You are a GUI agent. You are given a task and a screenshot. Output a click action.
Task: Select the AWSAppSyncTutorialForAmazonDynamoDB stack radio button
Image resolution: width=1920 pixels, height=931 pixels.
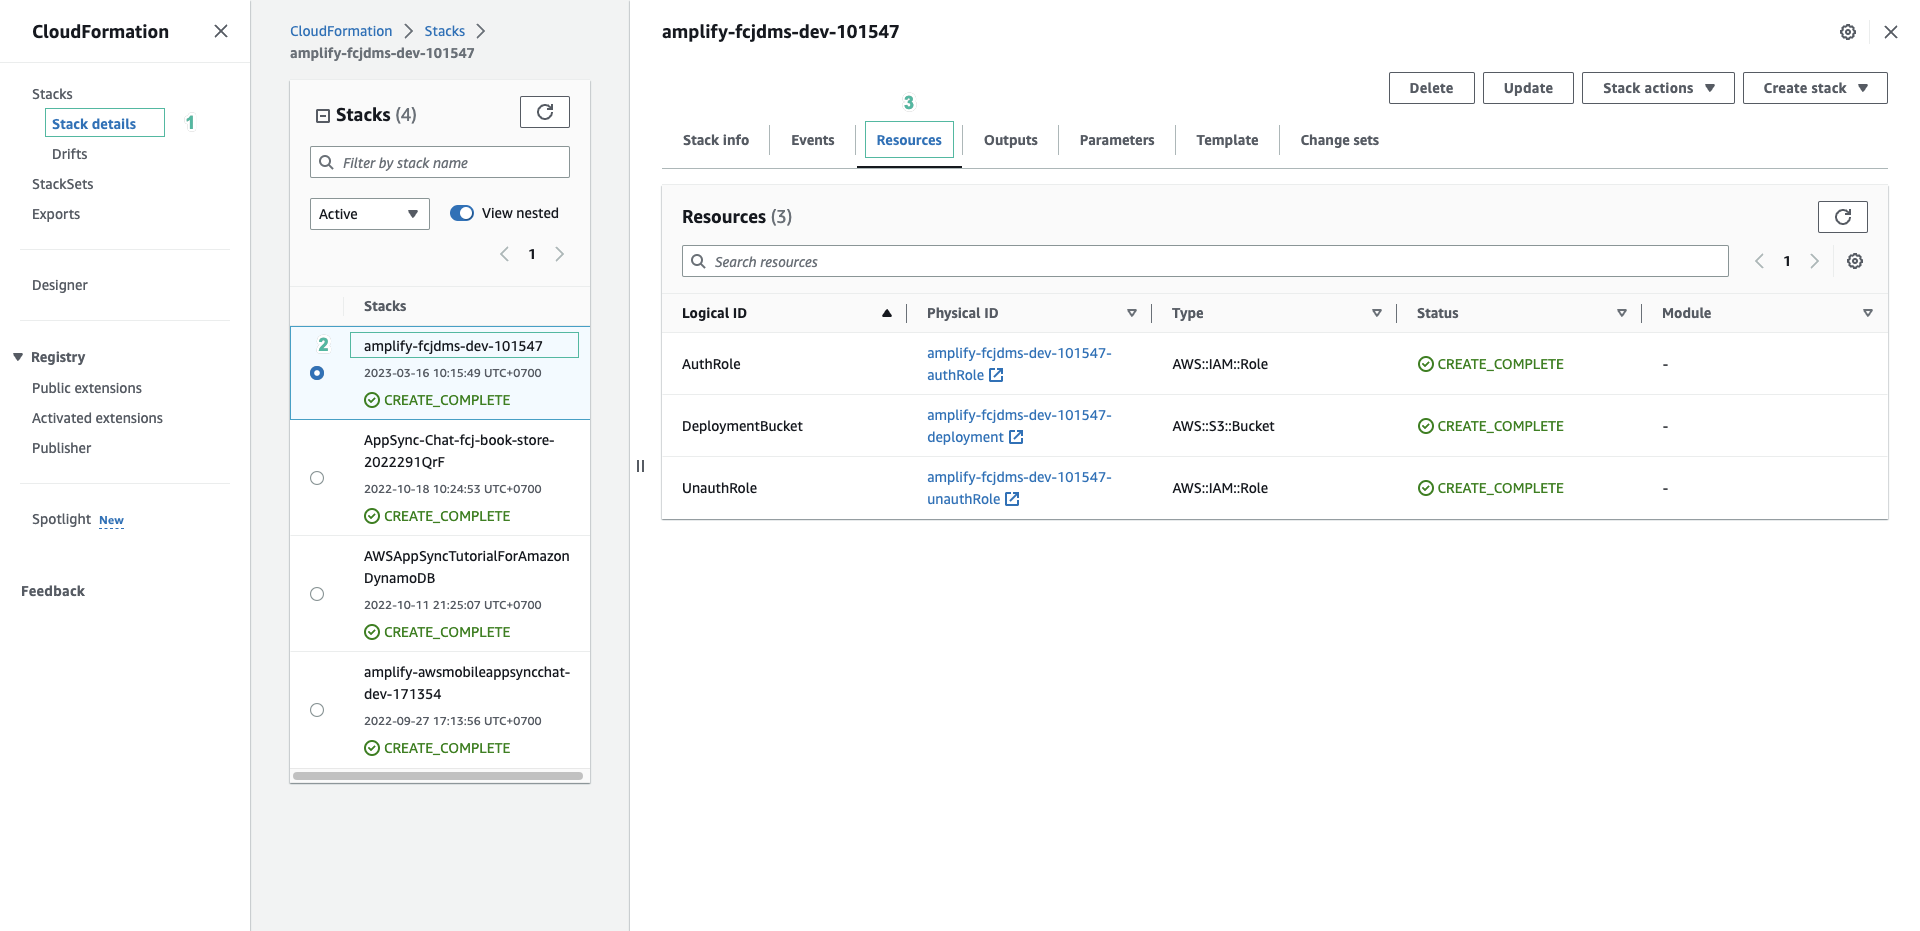point(317,594)
